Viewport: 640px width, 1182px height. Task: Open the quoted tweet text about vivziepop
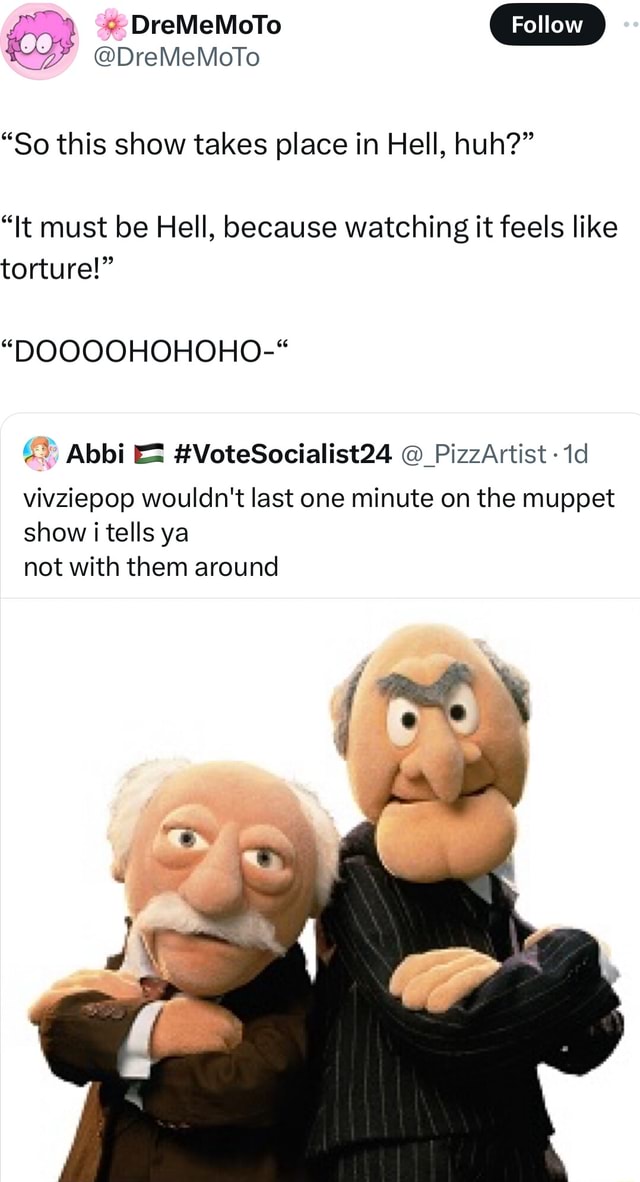[x=320, y=532]
